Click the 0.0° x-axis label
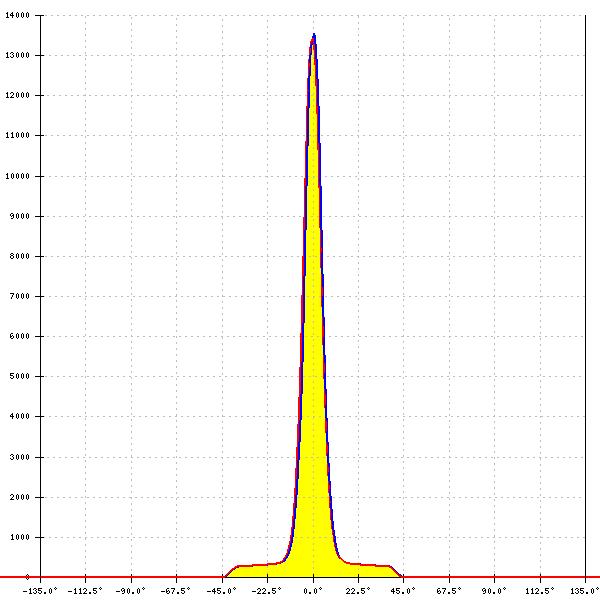 313,591
